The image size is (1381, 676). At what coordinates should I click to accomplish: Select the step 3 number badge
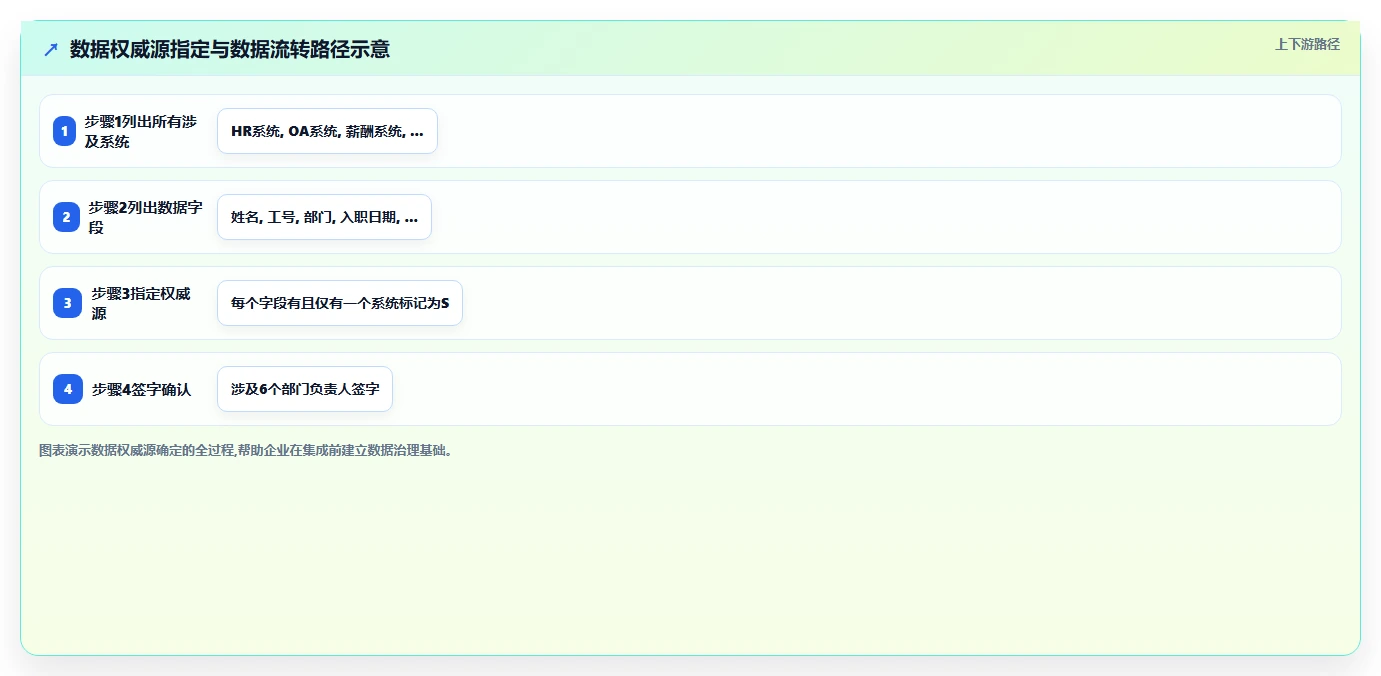point(68,303)
